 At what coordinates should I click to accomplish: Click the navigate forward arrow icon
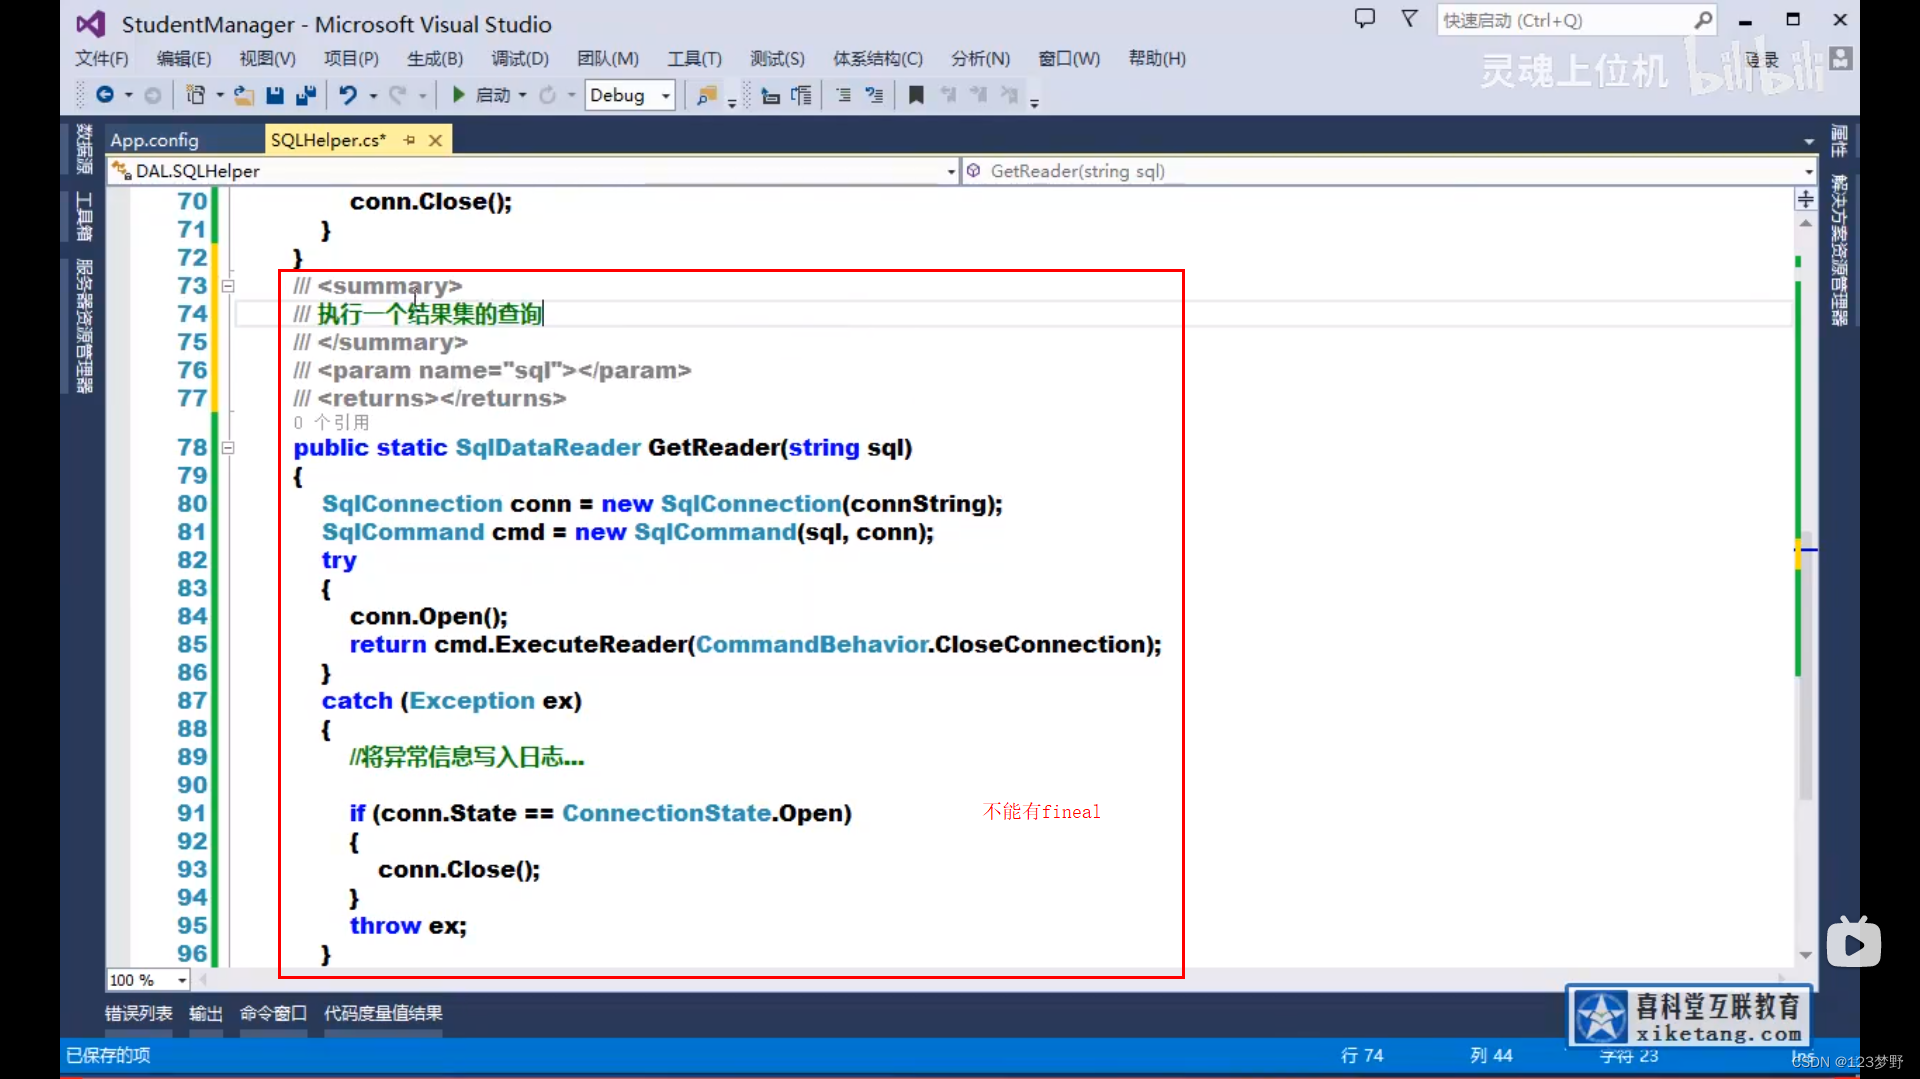(x=152, y=95)
